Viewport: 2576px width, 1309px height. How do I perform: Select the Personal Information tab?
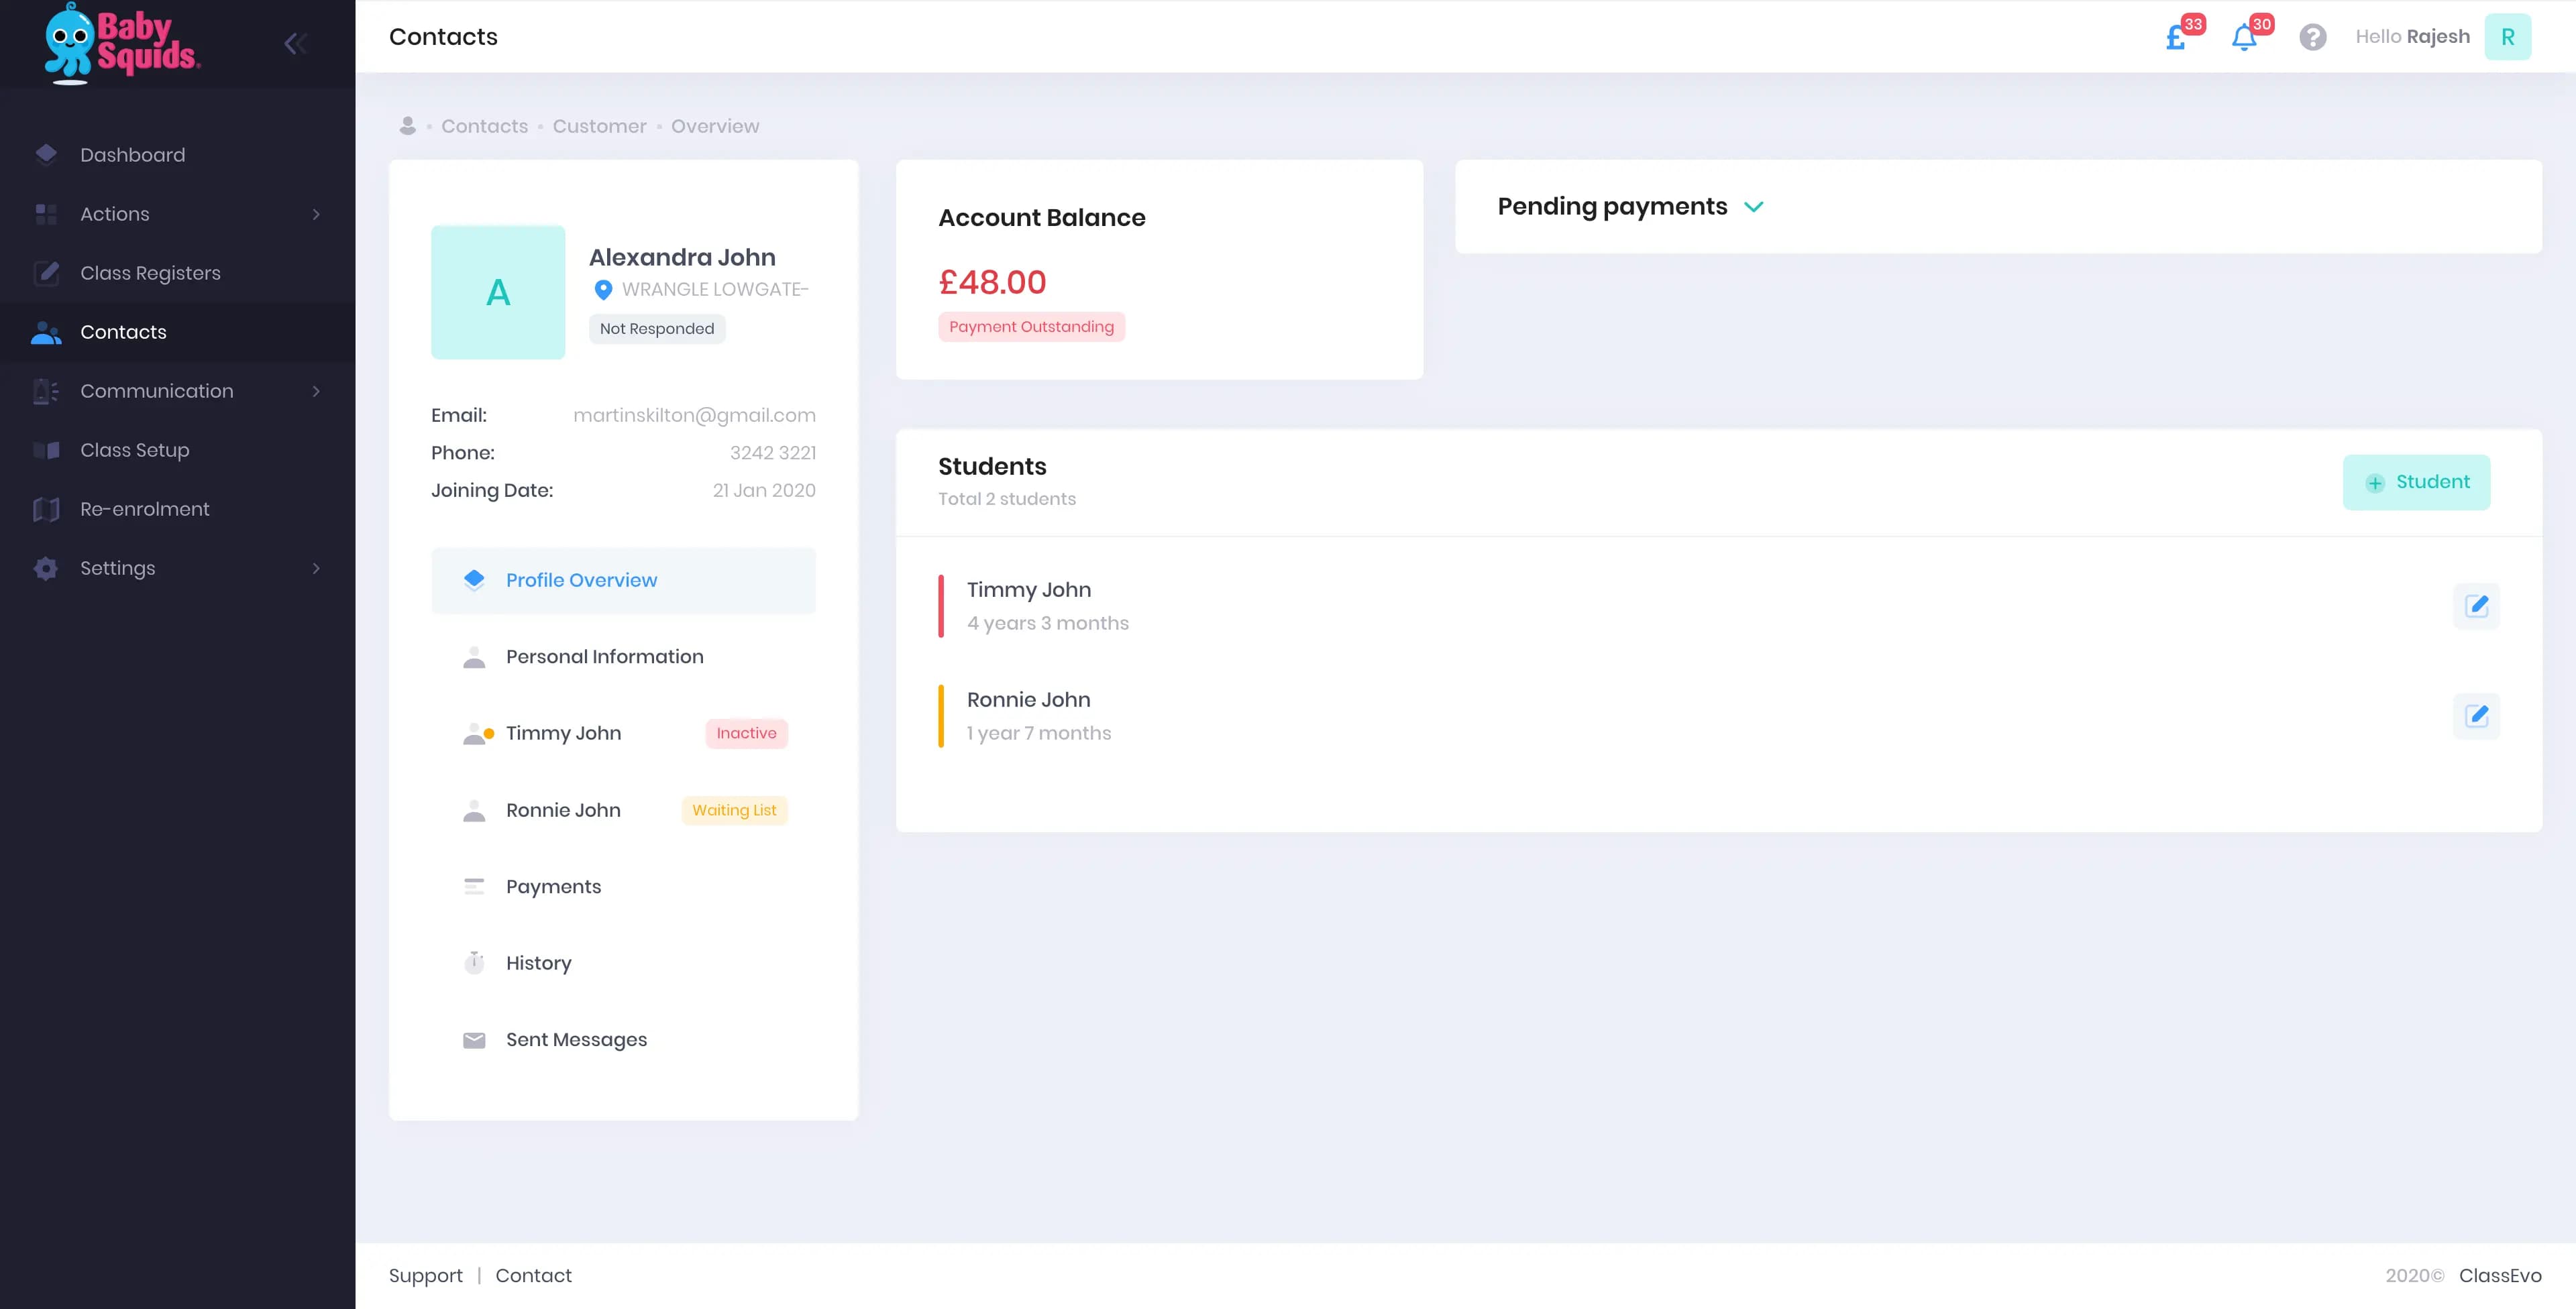[x=604, y=657]
